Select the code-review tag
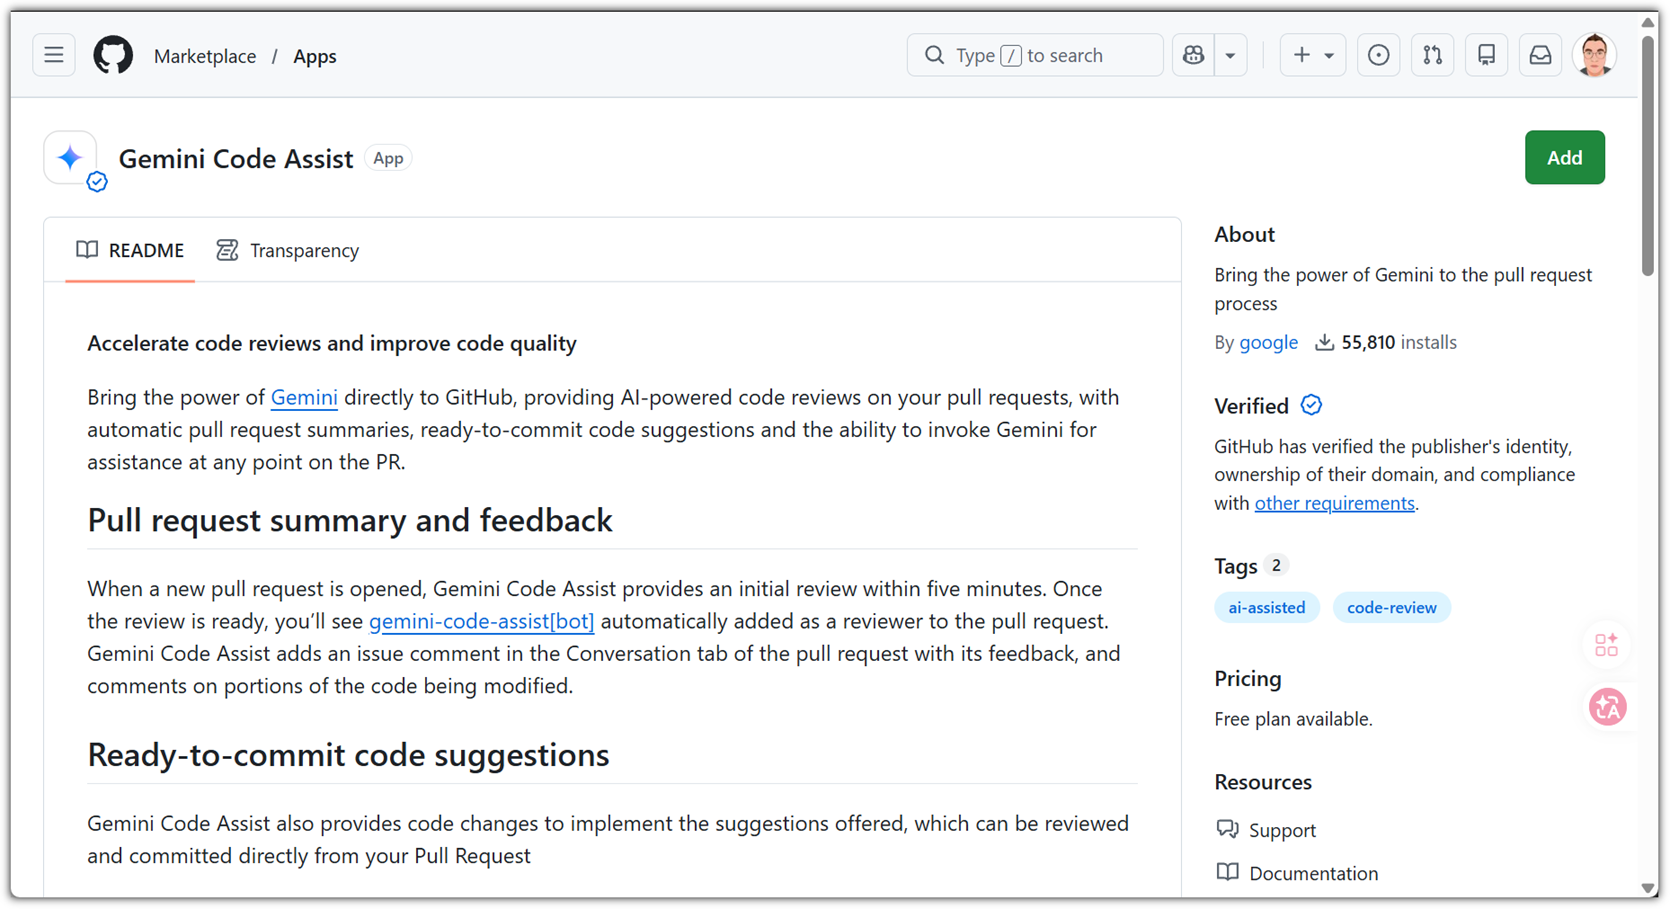Screen dimensions: 1670x909 (x=1391, y=608)
